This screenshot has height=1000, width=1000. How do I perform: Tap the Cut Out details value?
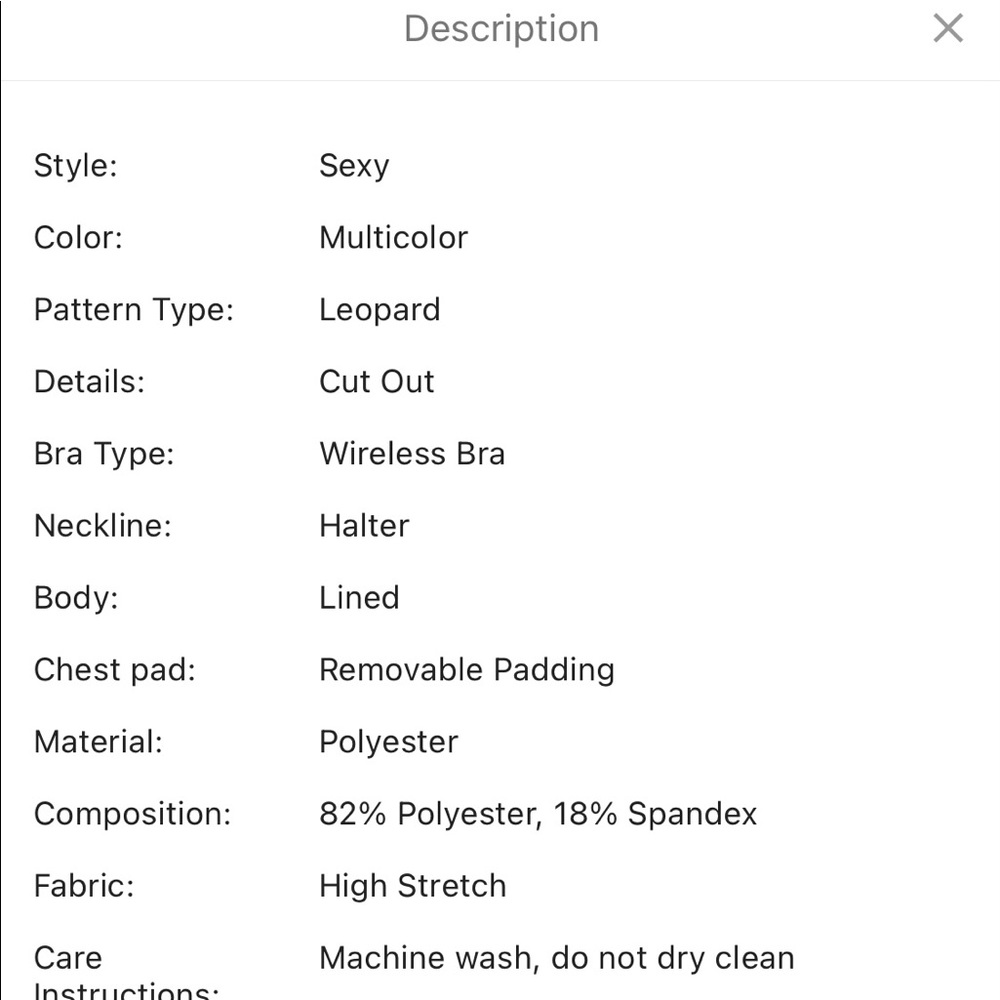376,382
